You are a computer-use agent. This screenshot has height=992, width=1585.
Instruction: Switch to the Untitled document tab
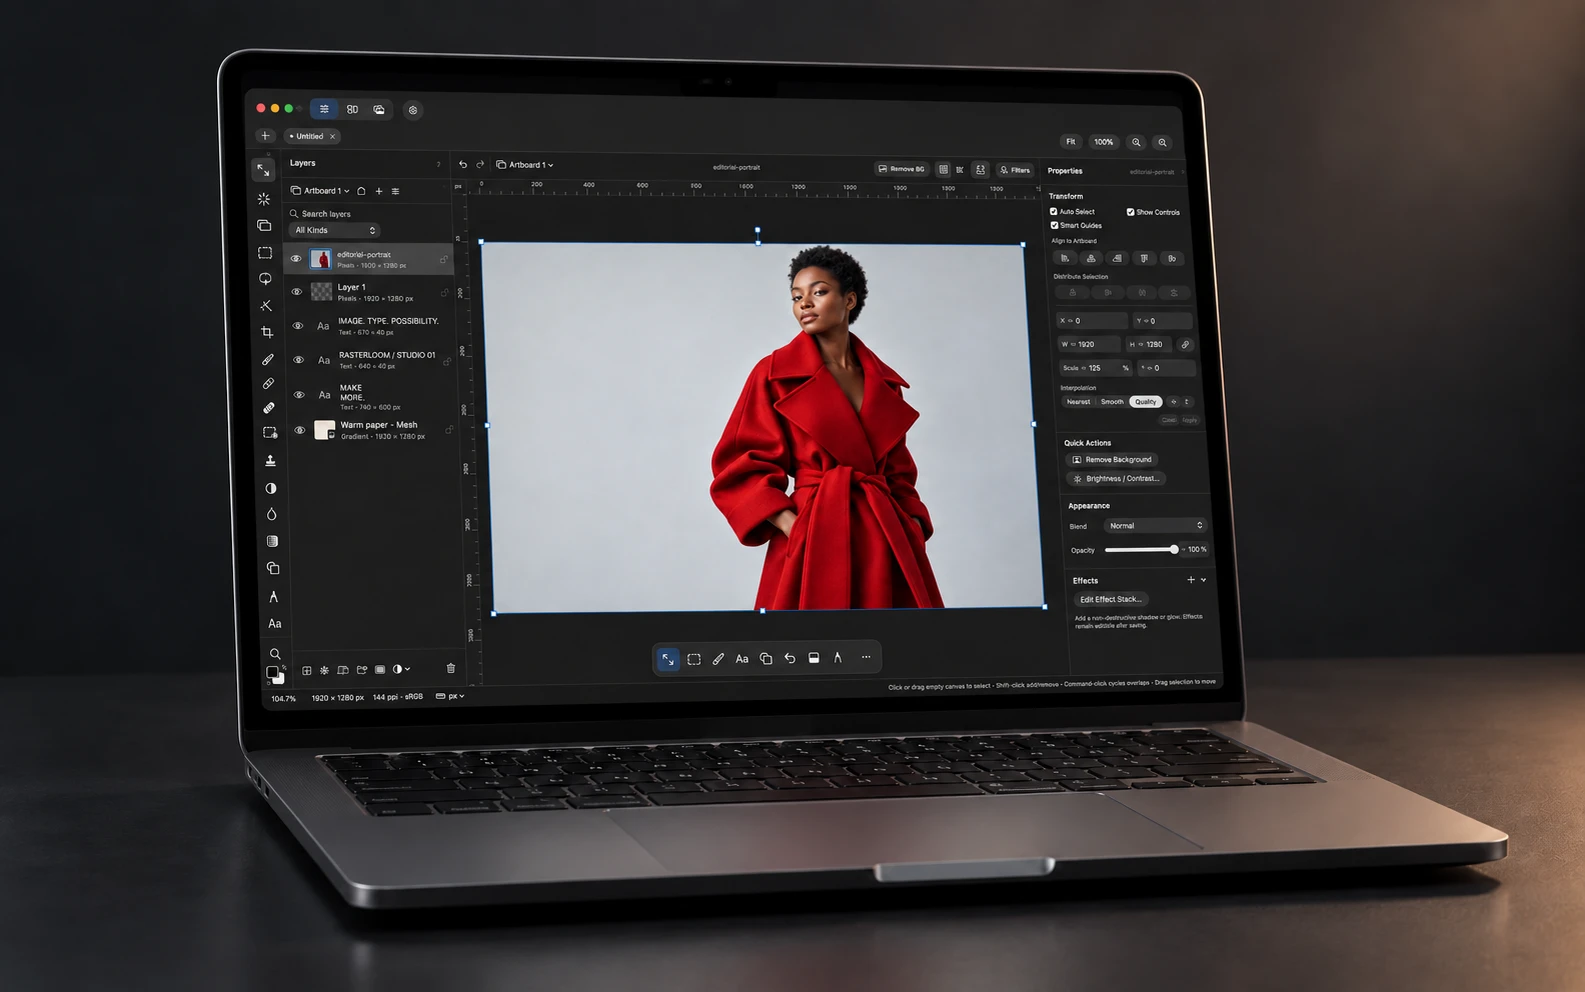[313, 136]
